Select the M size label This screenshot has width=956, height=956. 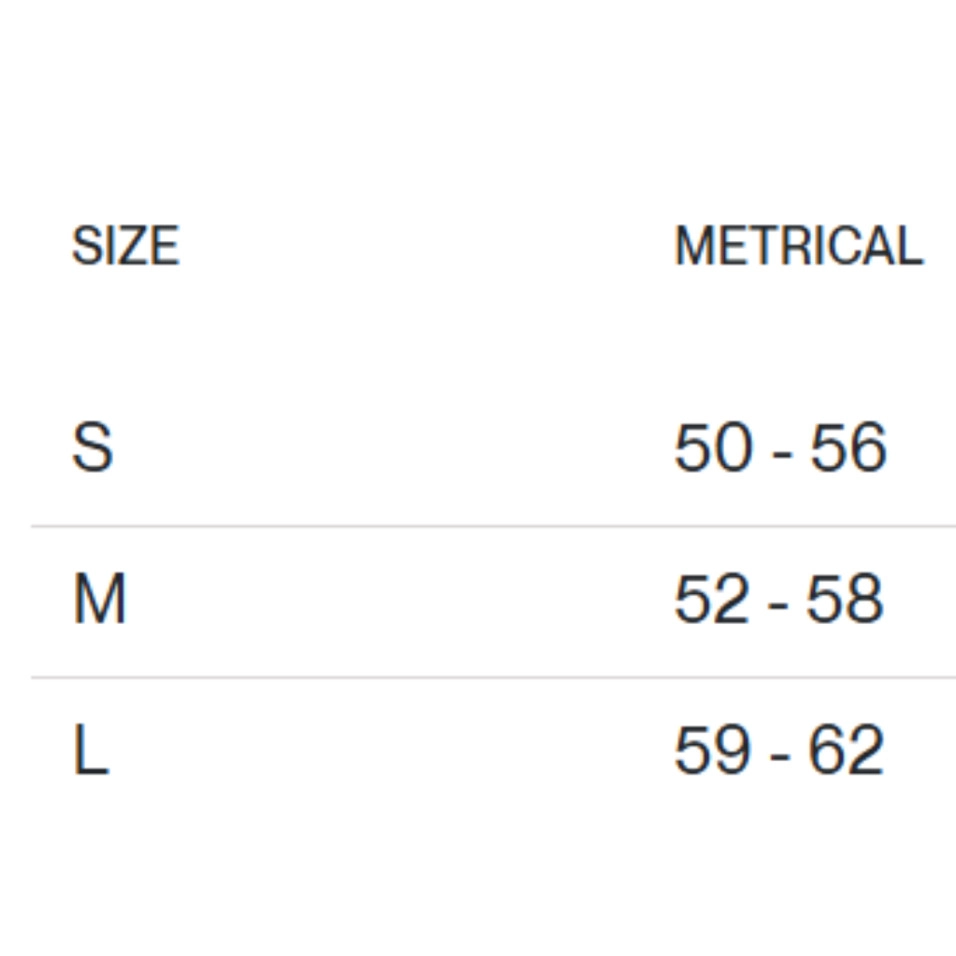tap(99, 600)
